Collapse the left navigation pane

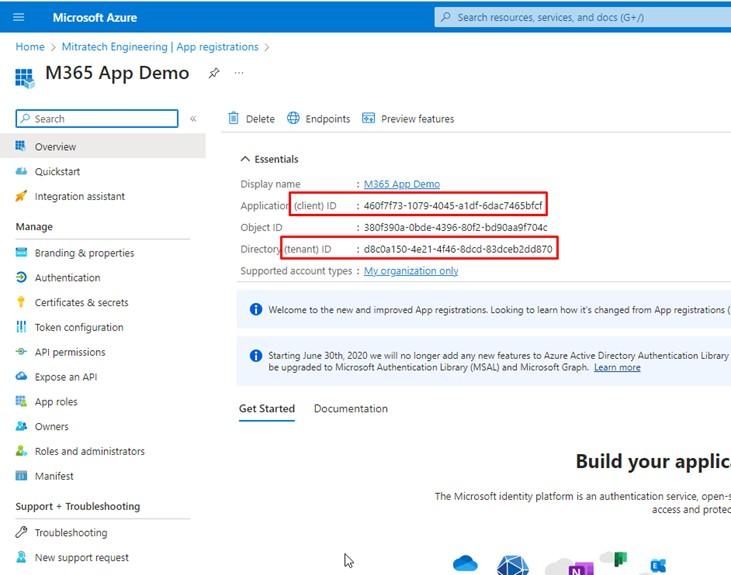(x=193, y=119)
